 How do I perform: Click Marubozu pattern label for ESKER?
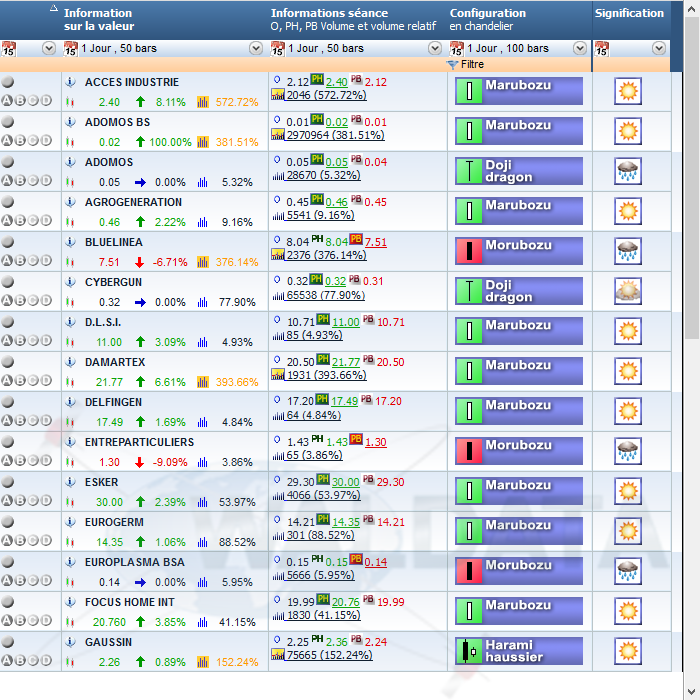coord(518,485)
